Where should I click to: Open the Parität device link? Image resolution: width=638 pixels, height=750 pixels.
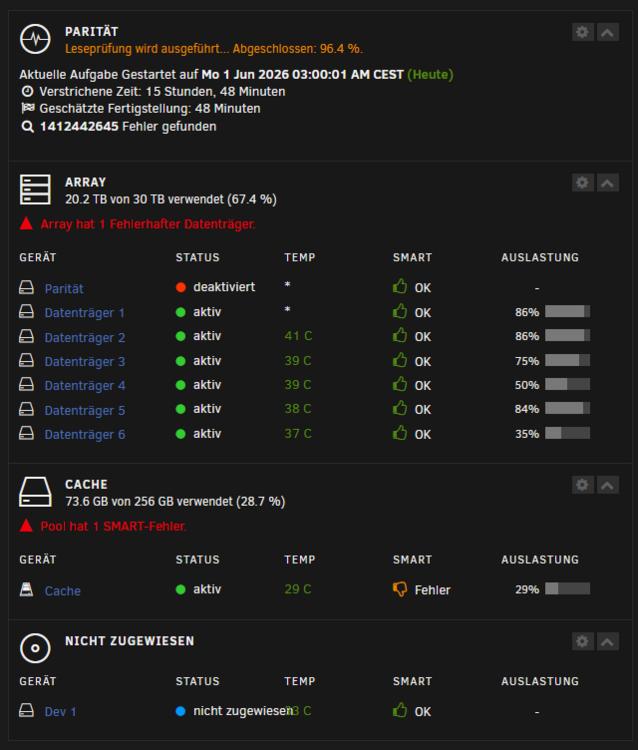pyautogui.click(x=64, y=288)
